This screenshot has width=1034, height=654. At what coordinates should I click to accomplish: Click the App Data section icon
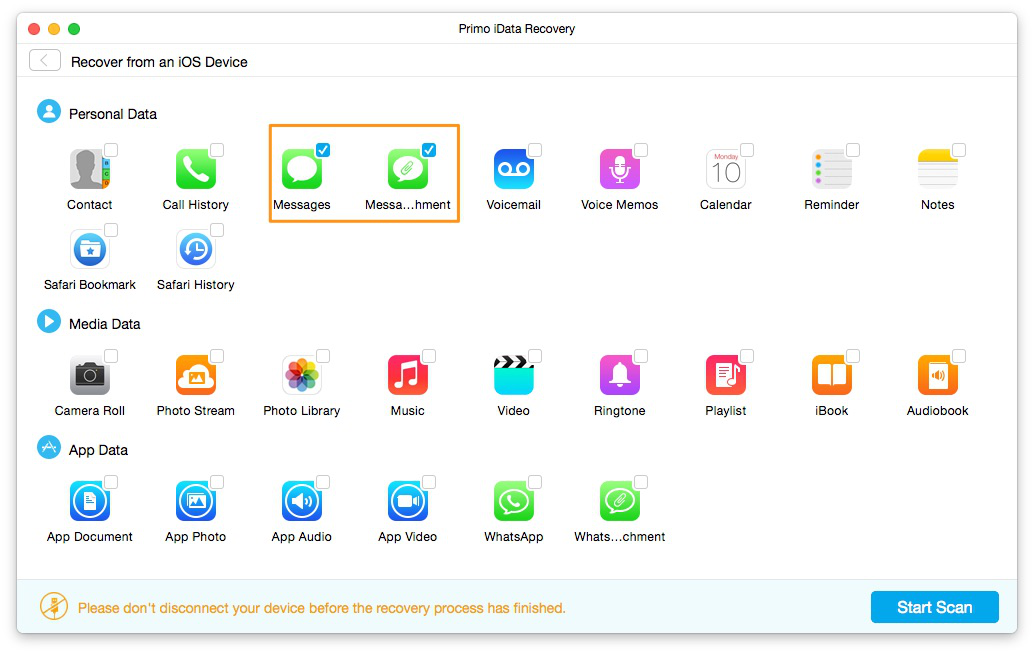click(x=49, y=448)
